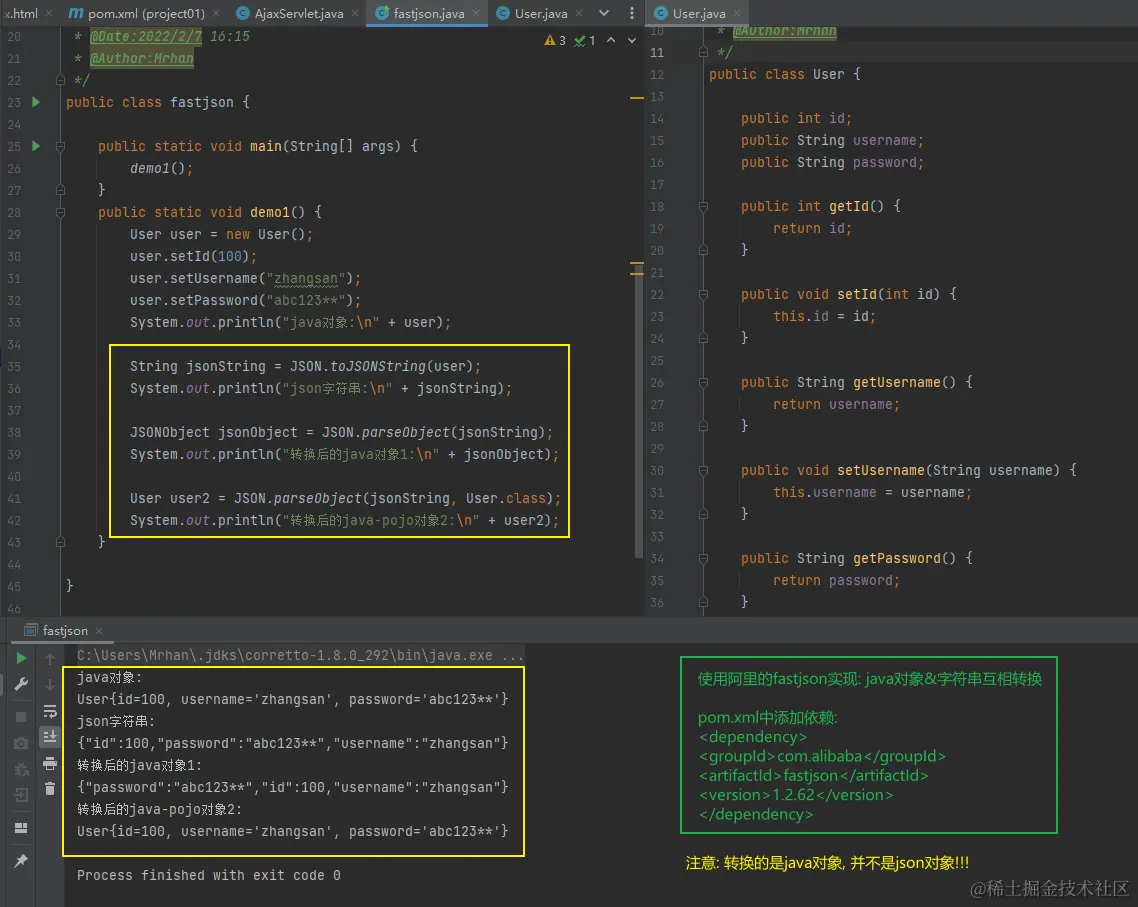Collapse the demo1 method using its fold marker
The height and width of the screenshot is (907, 1138).
click(x=61, y=212)
